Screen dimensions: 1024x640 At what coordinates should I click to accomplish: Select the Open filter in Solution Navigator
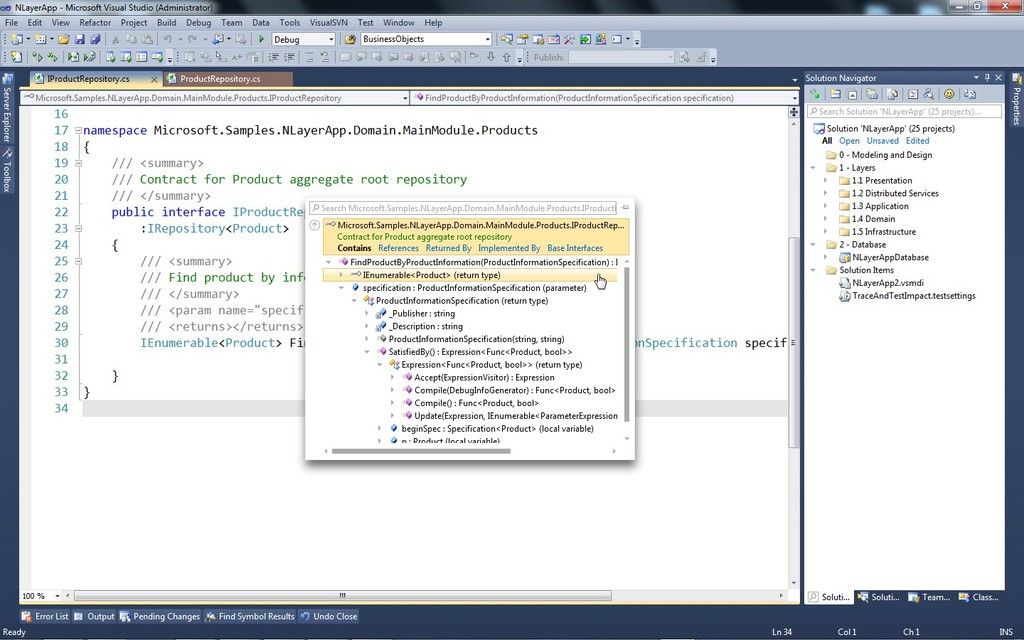click(849, 141)
